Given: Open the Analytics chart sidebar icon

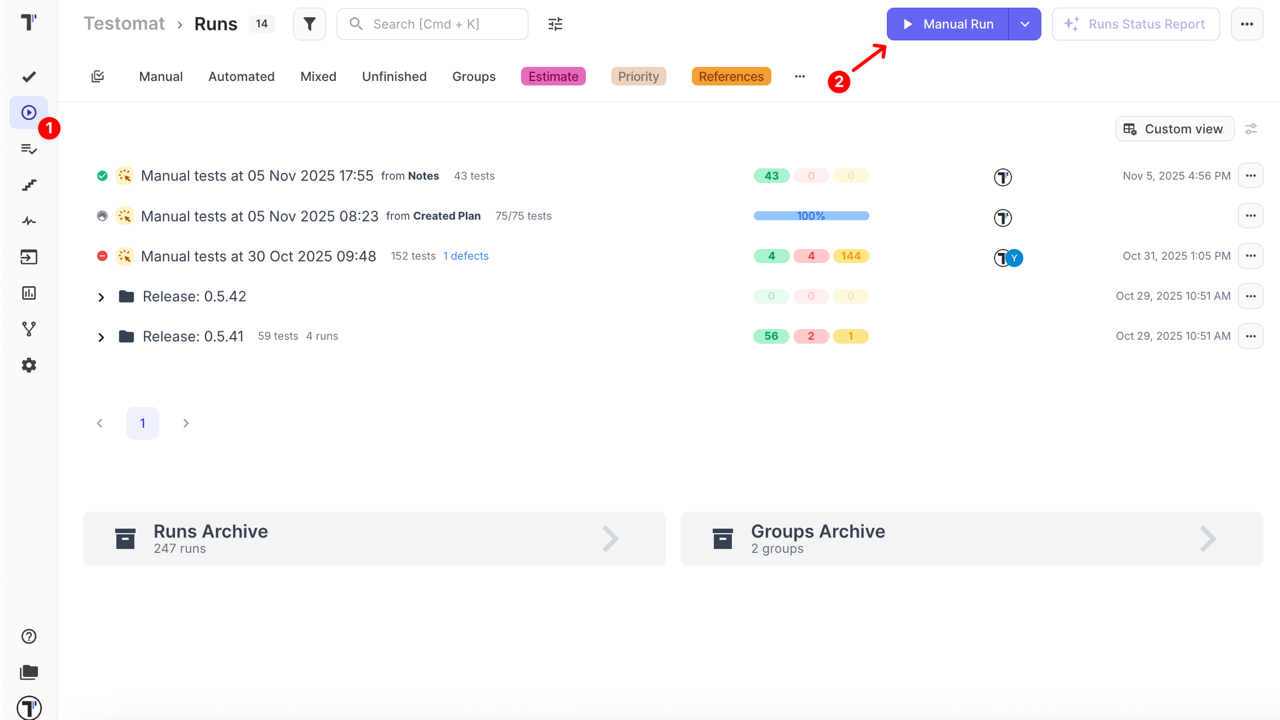Looking at the screenshot, I should pos(29,293).
